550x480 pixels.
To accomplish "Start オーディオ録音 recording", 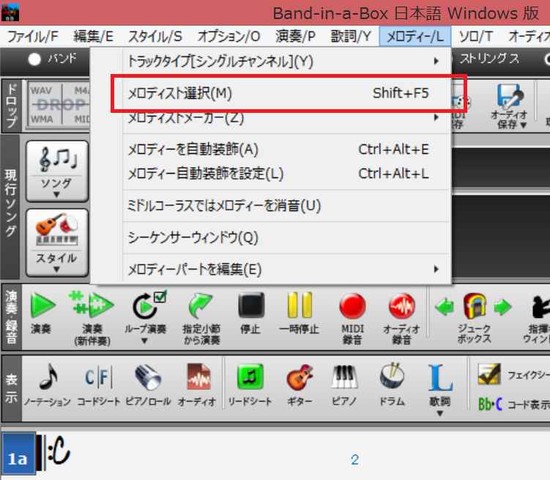I will (401, 318).
